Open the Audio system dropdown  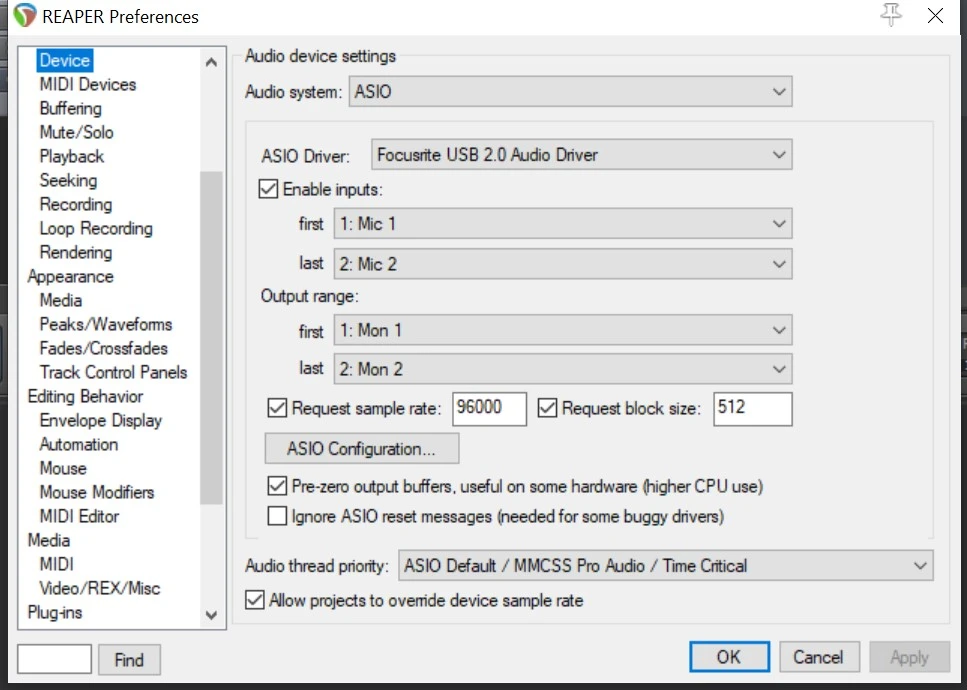click(x=571, y=92)
